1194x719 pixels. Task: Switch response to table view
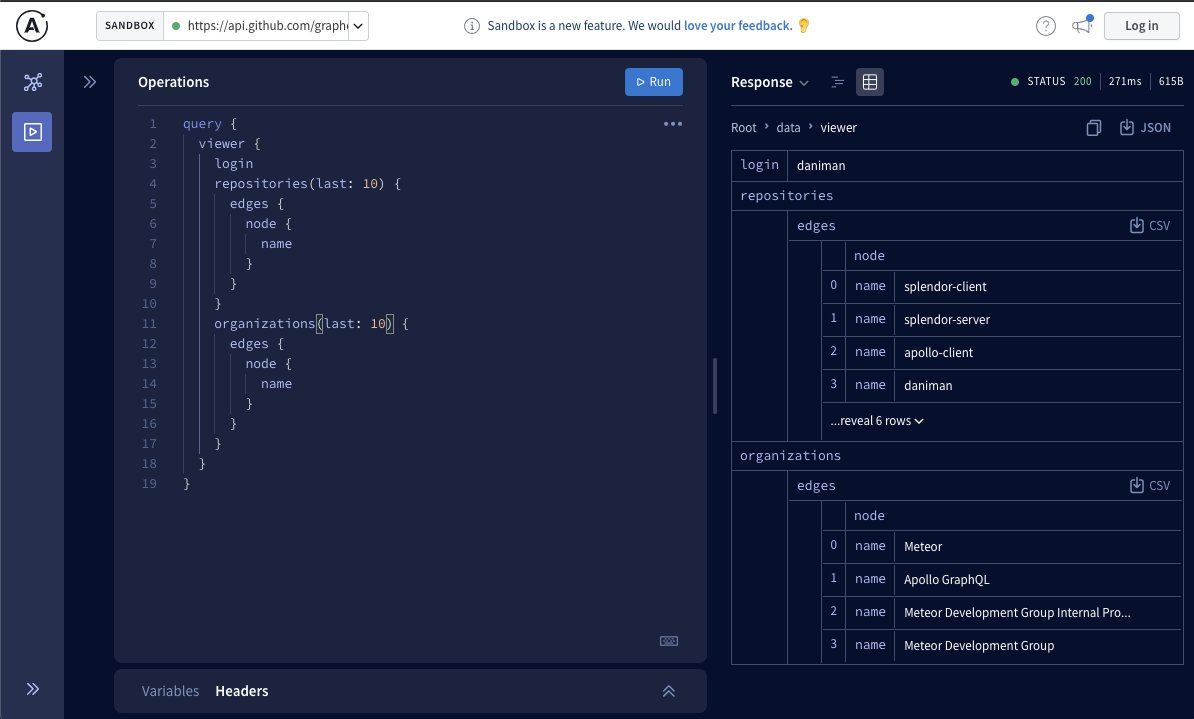870,82
